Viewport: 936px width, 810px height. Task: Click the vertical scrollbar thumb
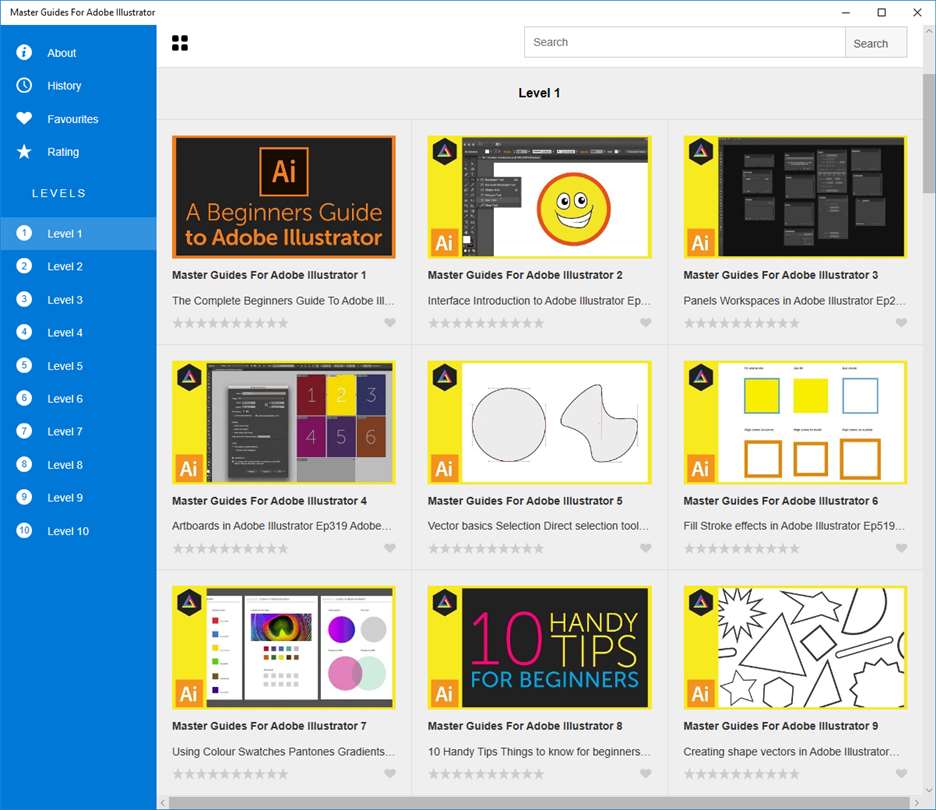coord(929,133)
